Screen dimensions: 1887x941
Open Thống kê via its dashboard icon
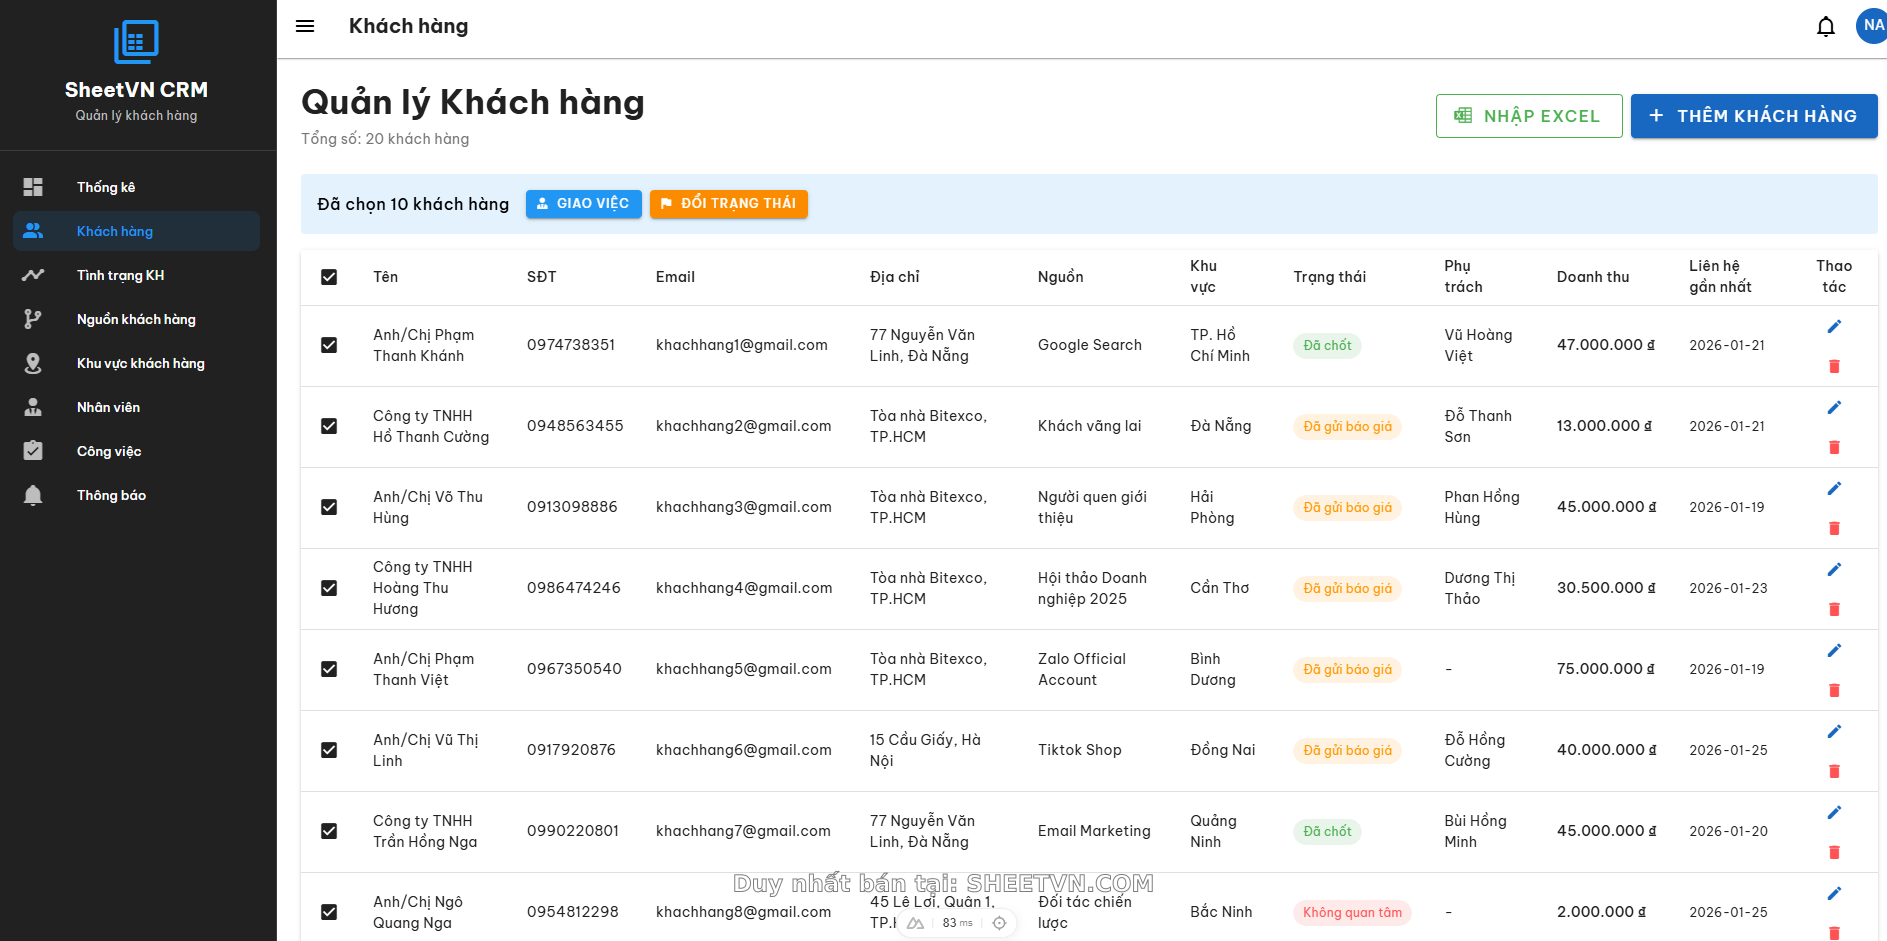[x=33, y=187]
